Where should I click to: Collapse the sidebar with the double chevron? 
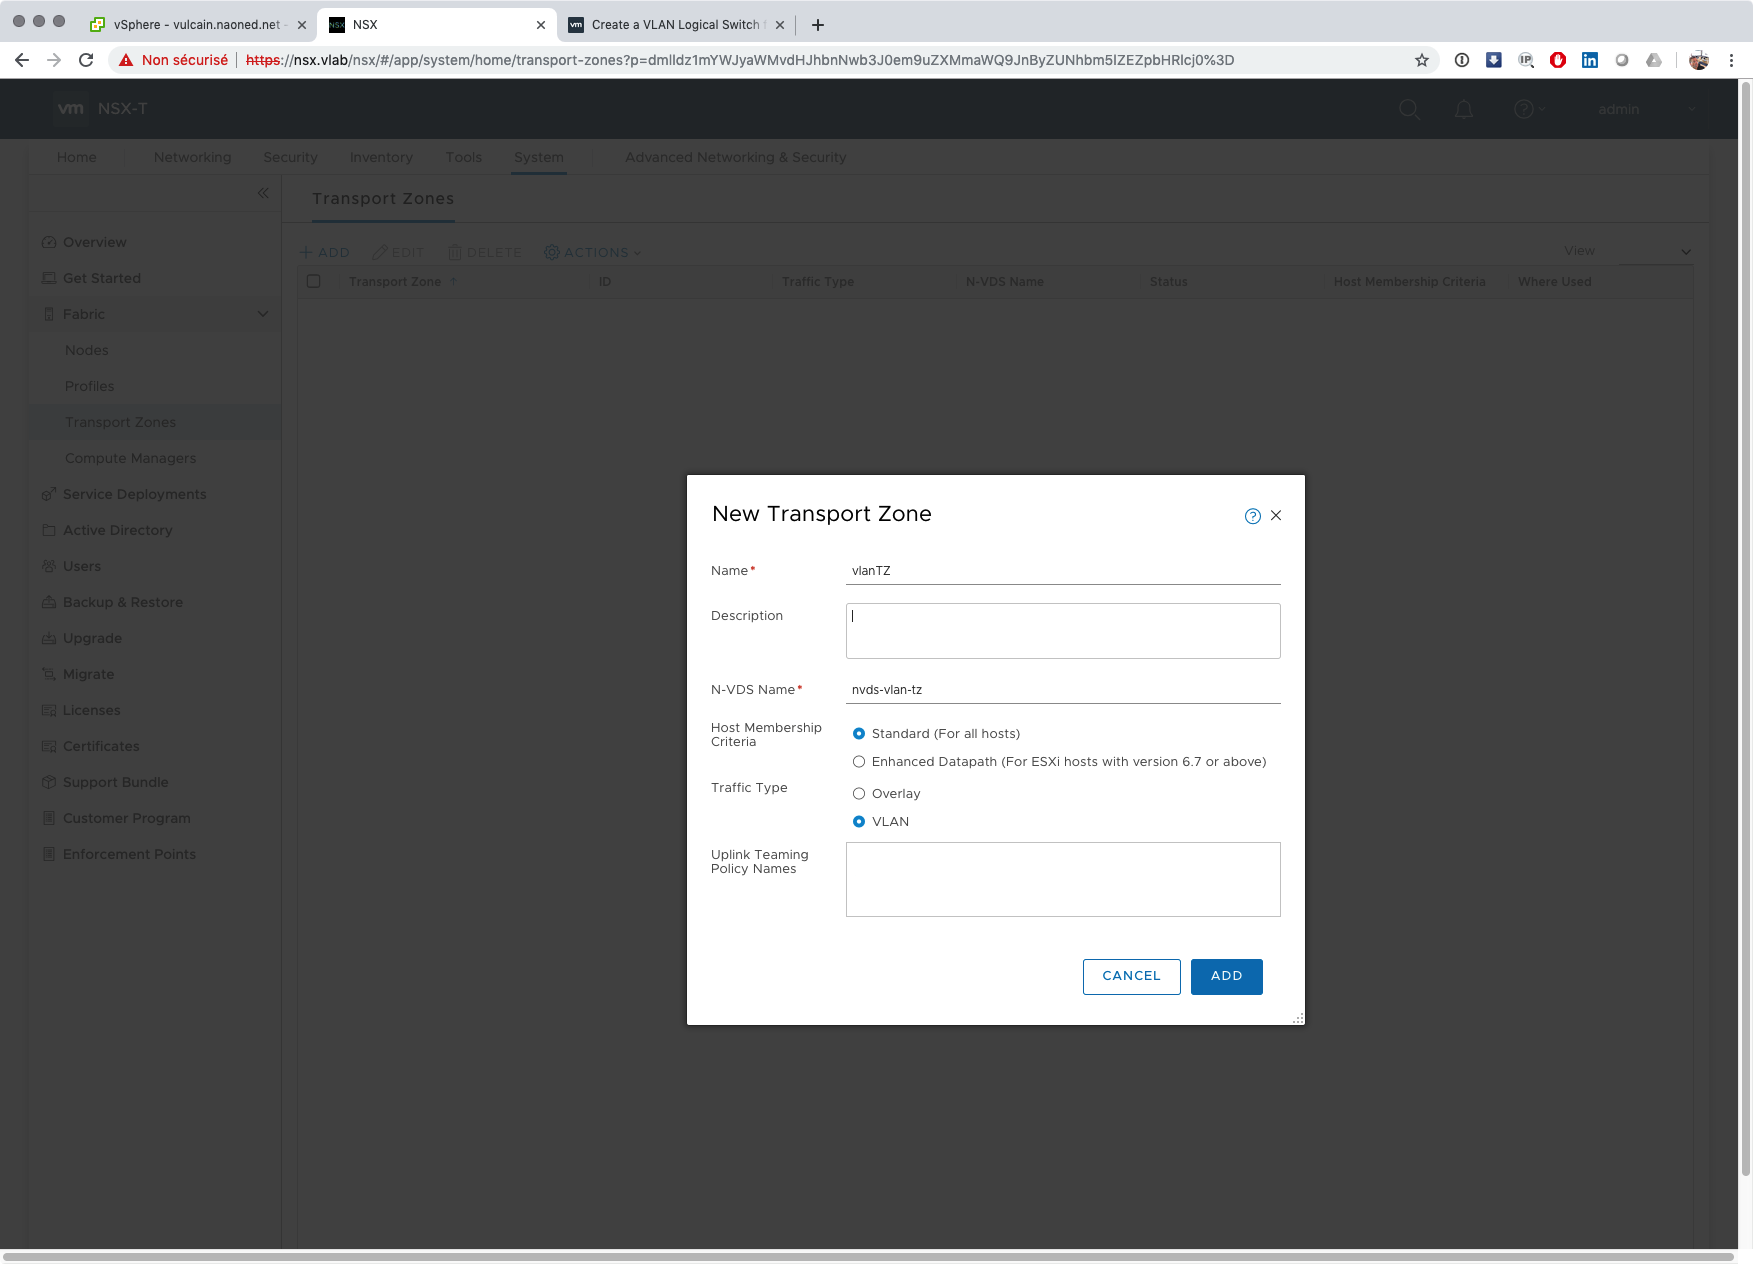click(263, 193)
